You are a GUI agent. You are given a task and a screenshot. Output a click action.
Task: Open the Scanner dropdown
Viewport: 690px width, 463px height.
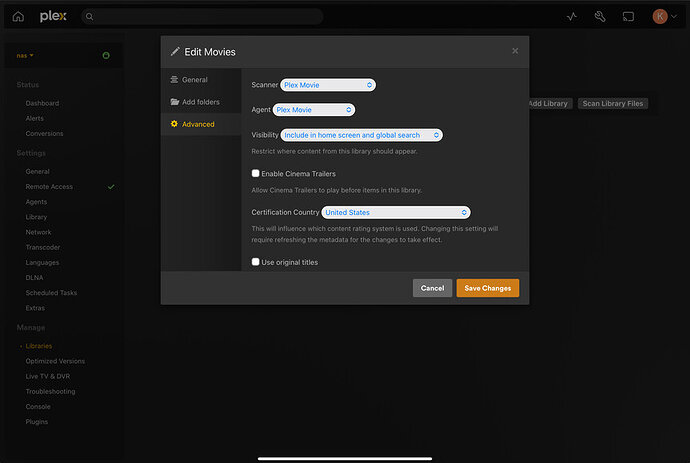tap(328, 85)
